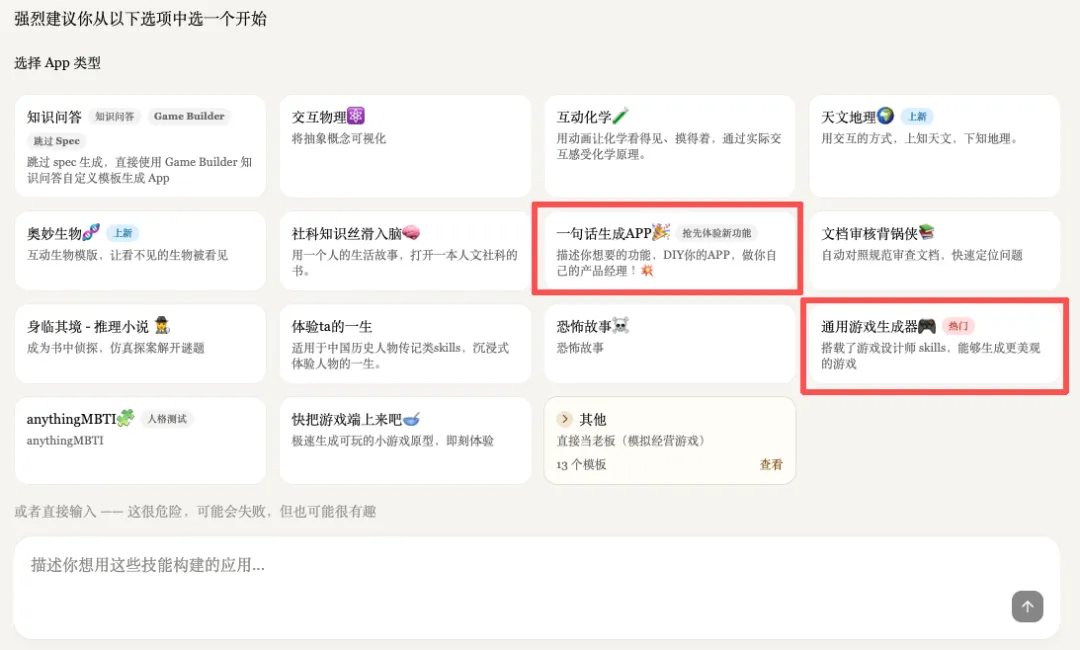The height and width of the screenshot is (650, 1080).
Task: Choose the 社科知识丝滑入脑 card
Action: (405, 251)
